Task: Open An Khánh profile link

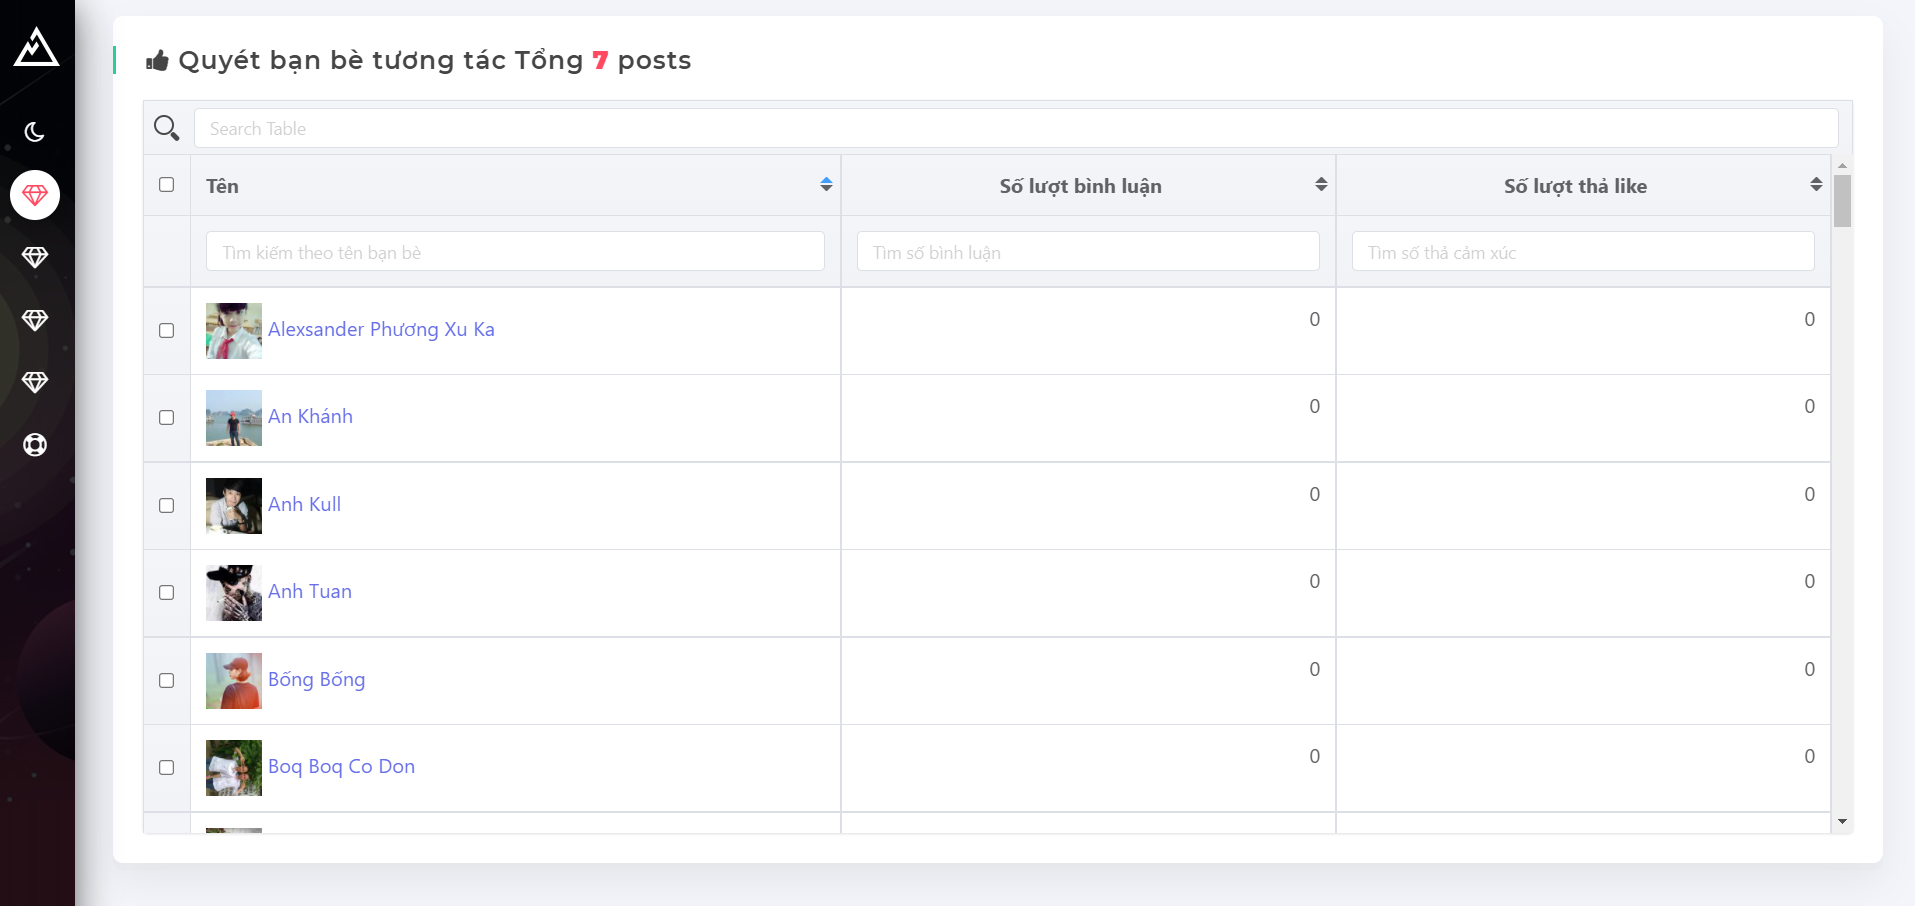Action: (x=310, y=417)
